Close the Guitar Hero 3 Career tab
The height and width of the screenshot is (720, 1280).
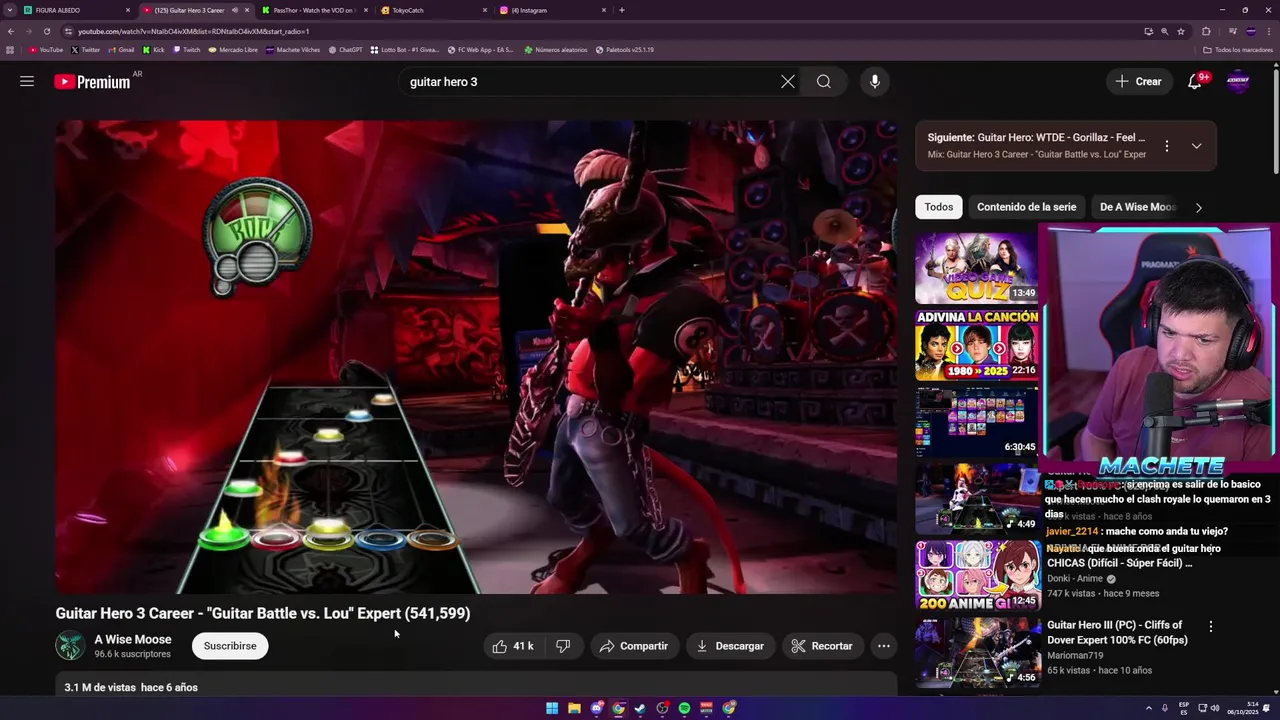point(247,10)
